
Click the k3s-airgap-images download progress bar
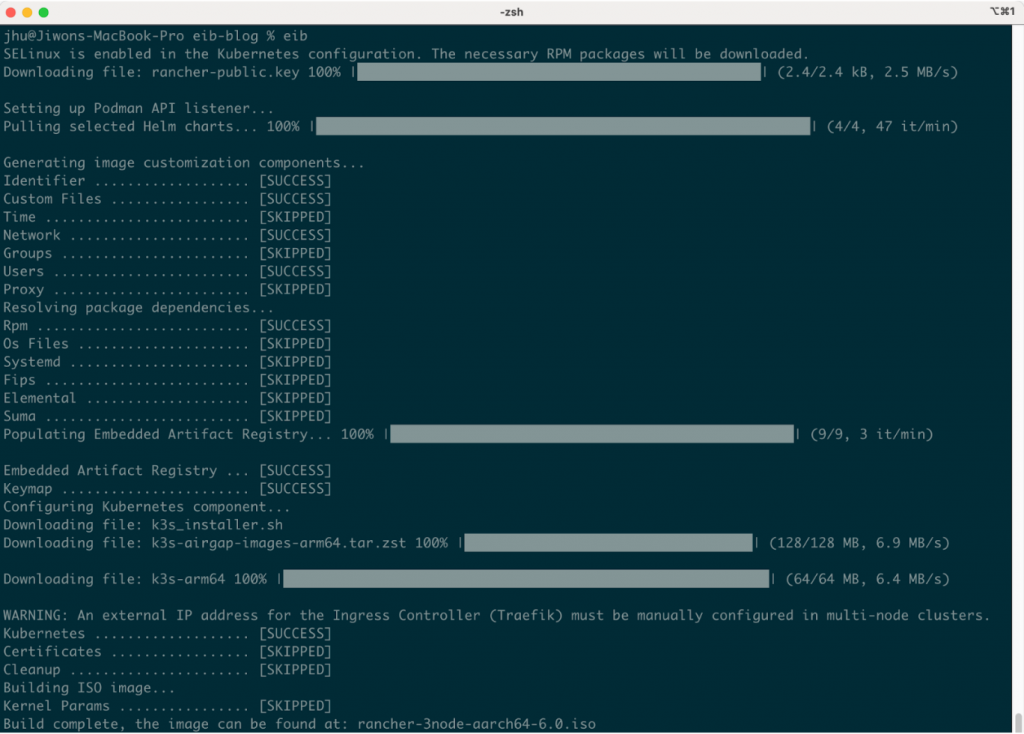tap(608, 542)
